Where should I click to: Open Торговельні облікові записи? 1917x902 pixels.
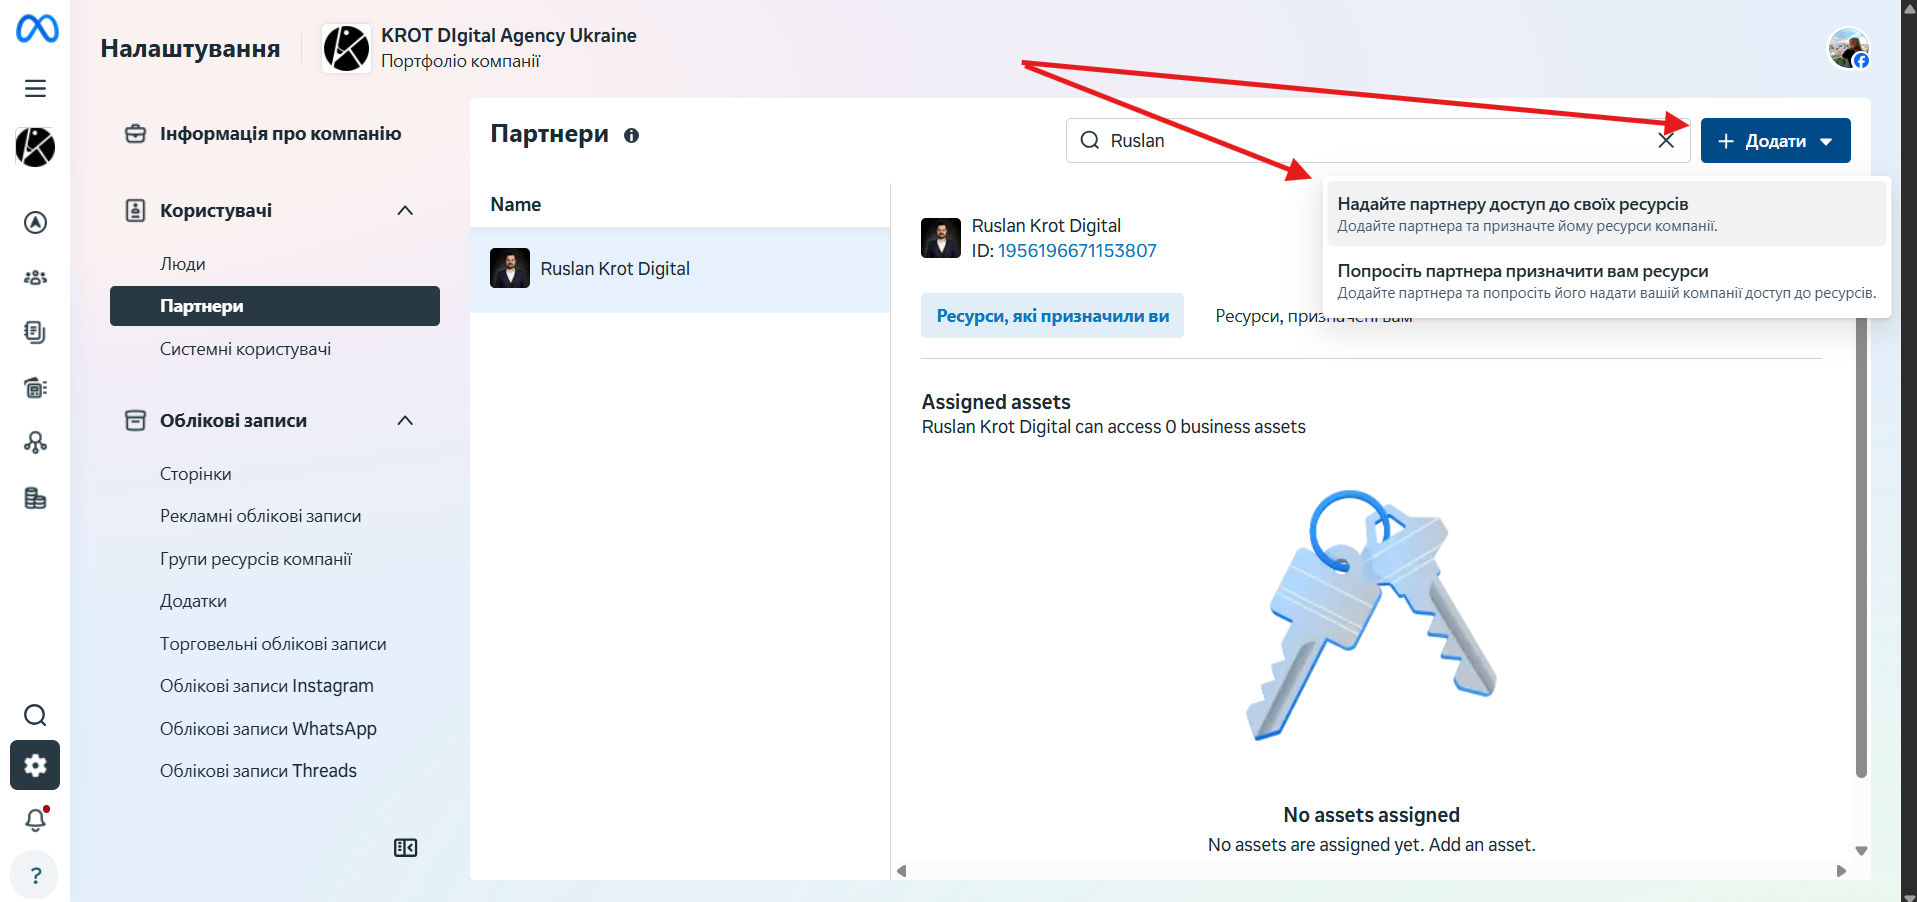point(275,644)
